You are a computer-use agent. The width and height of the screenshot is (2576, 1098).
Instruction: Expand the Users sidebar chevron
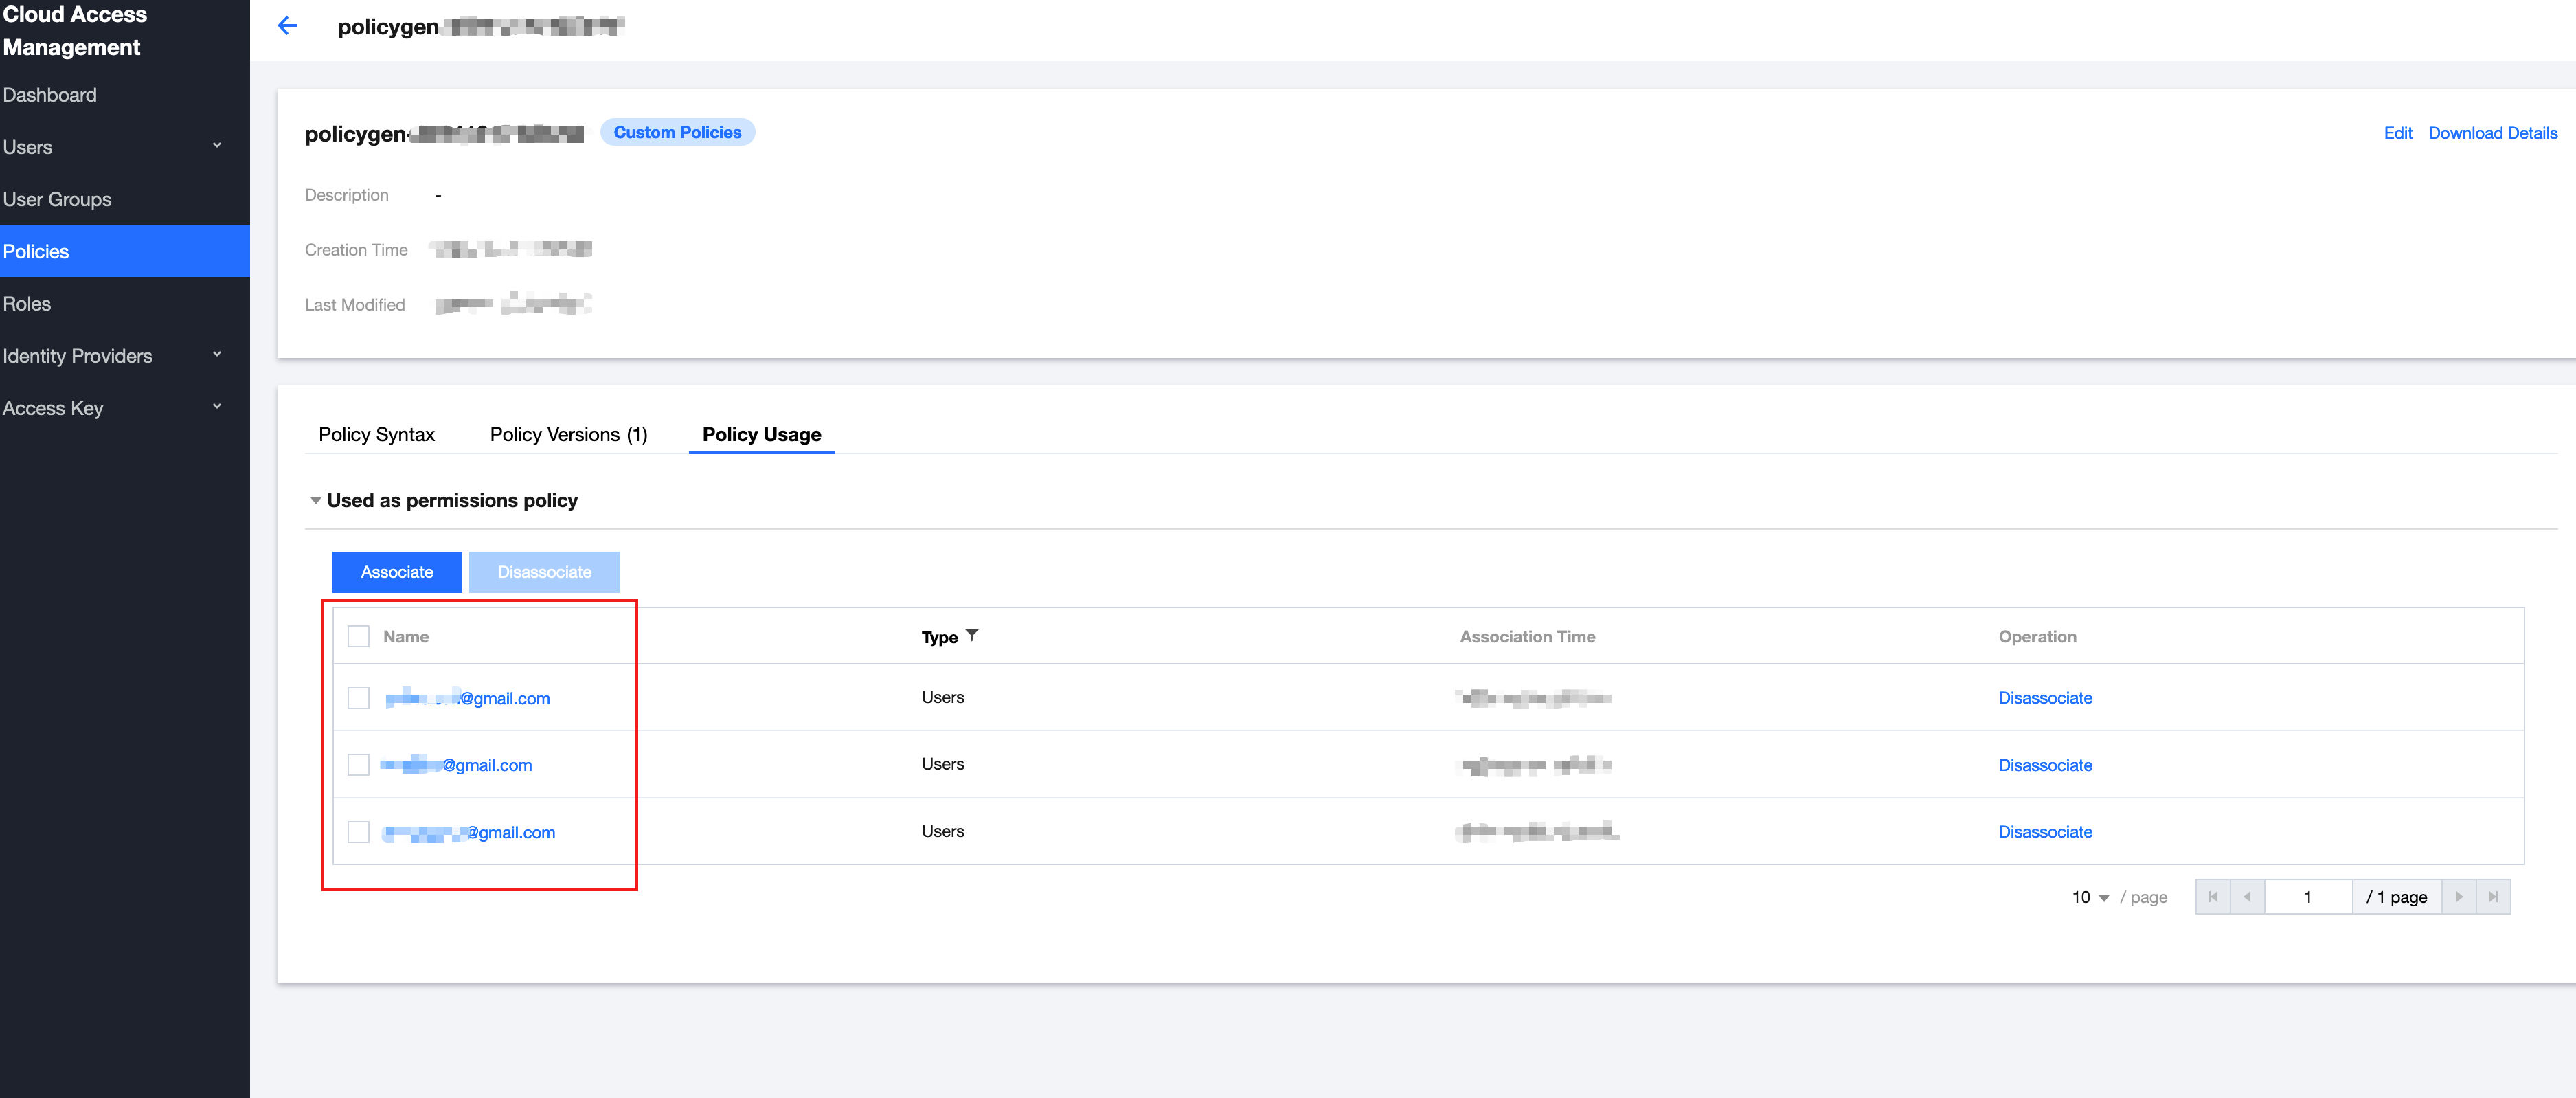[217, 146]
